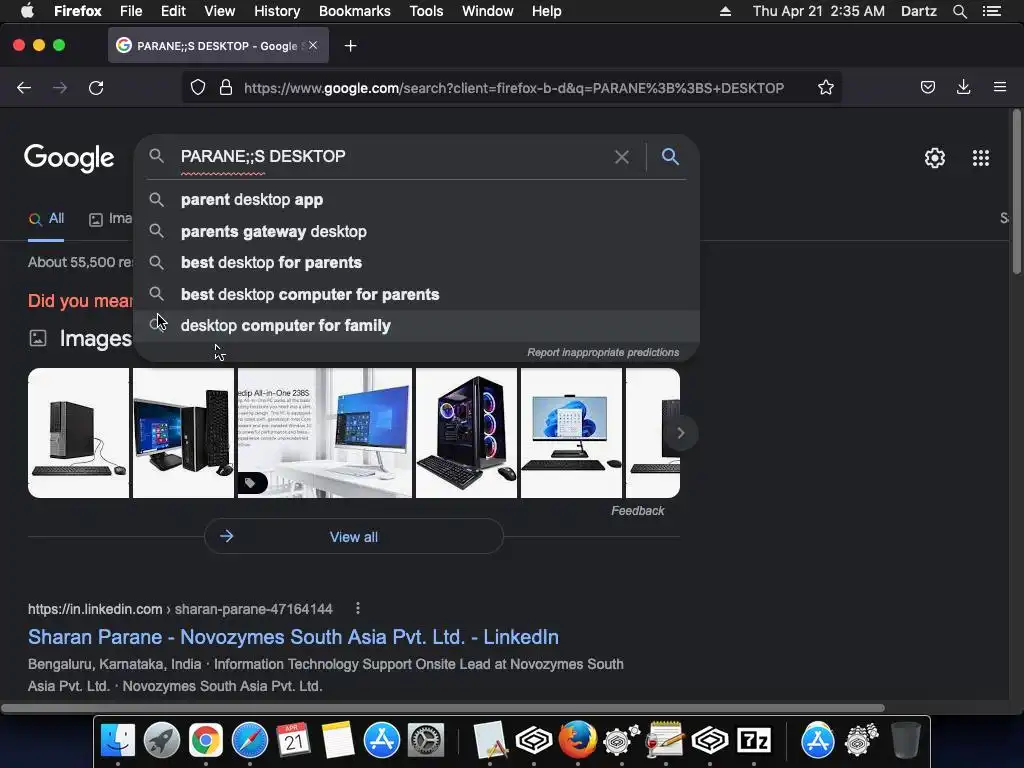Choose suggestion 'parent desktop app'

[x=417, y=200]
